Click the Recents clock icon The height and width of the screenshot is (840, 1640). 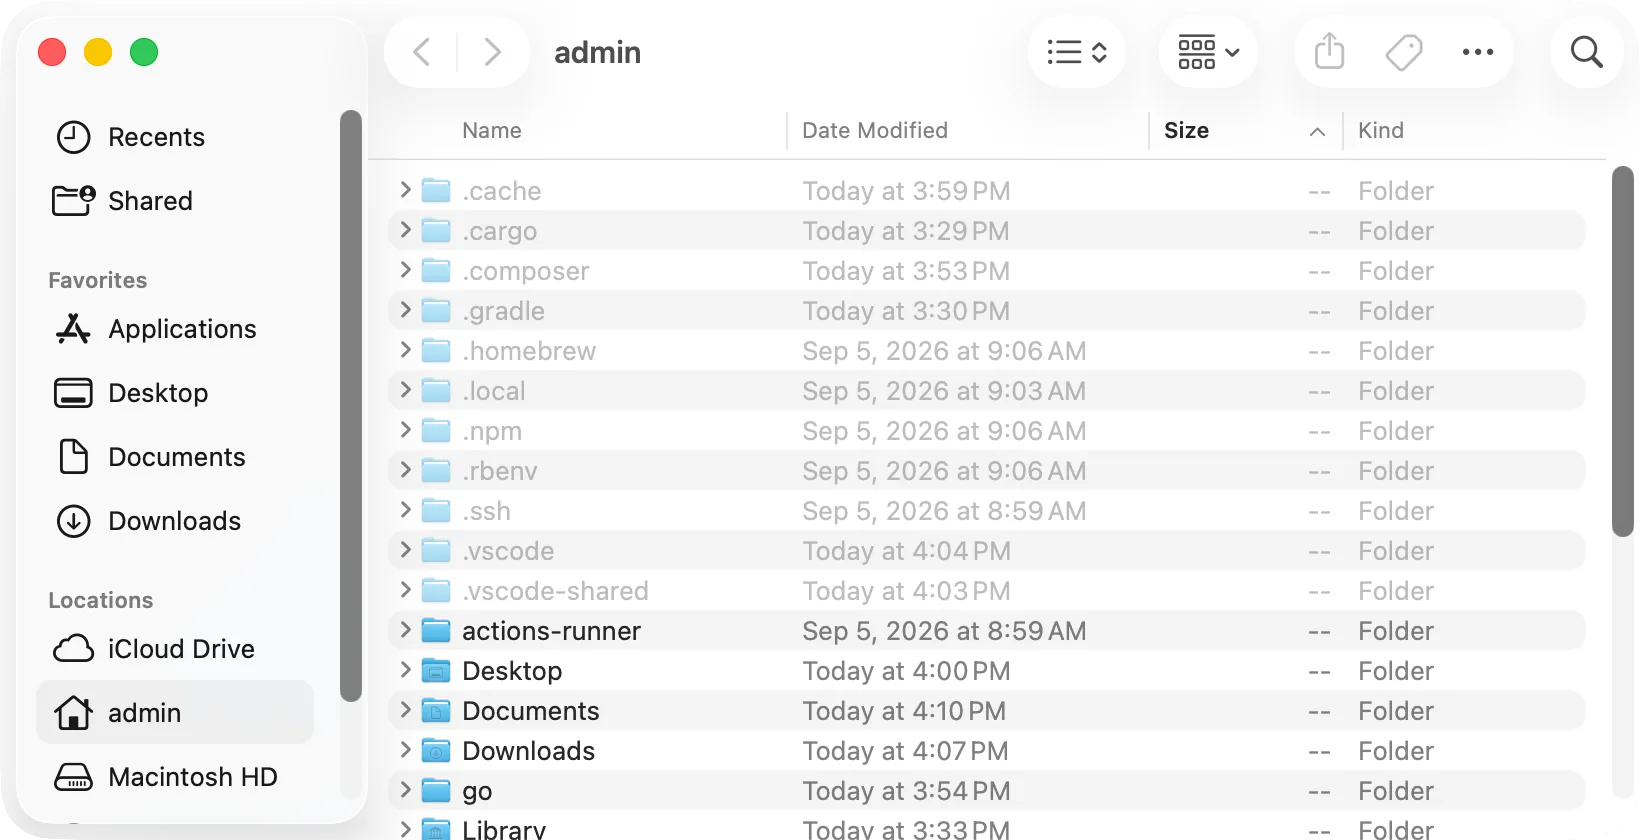[73, 137]
